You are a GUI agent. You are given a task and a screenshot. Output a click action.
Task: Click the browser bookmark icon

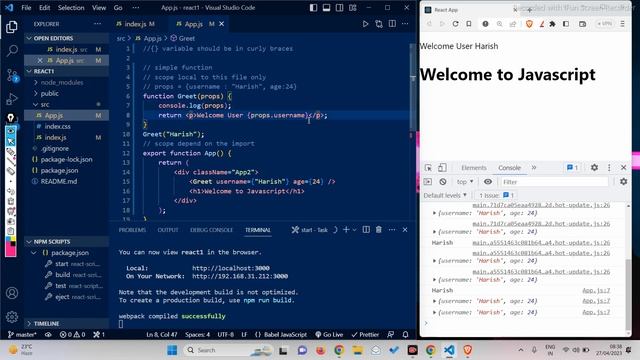(469, 24)
